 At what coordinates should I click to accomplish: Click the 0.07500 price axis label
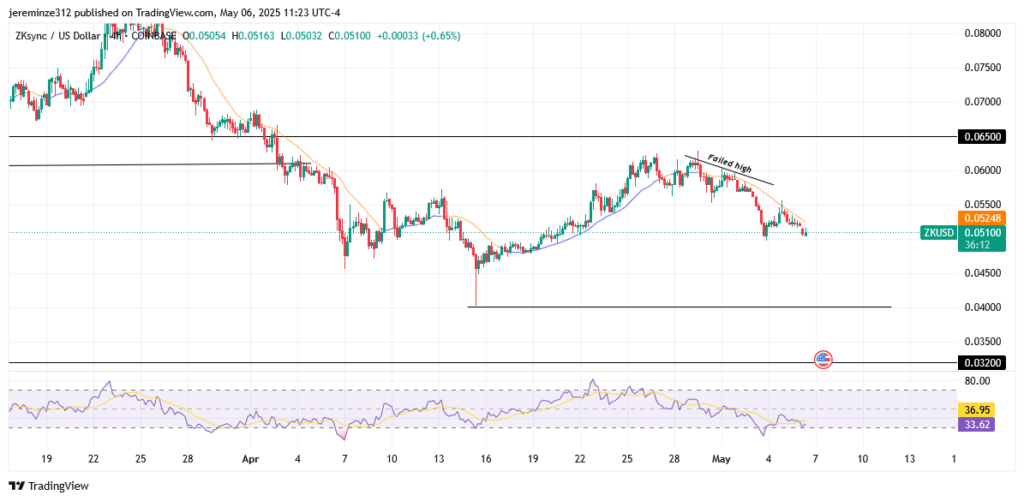pyautogui.click(x=982, y=67)
